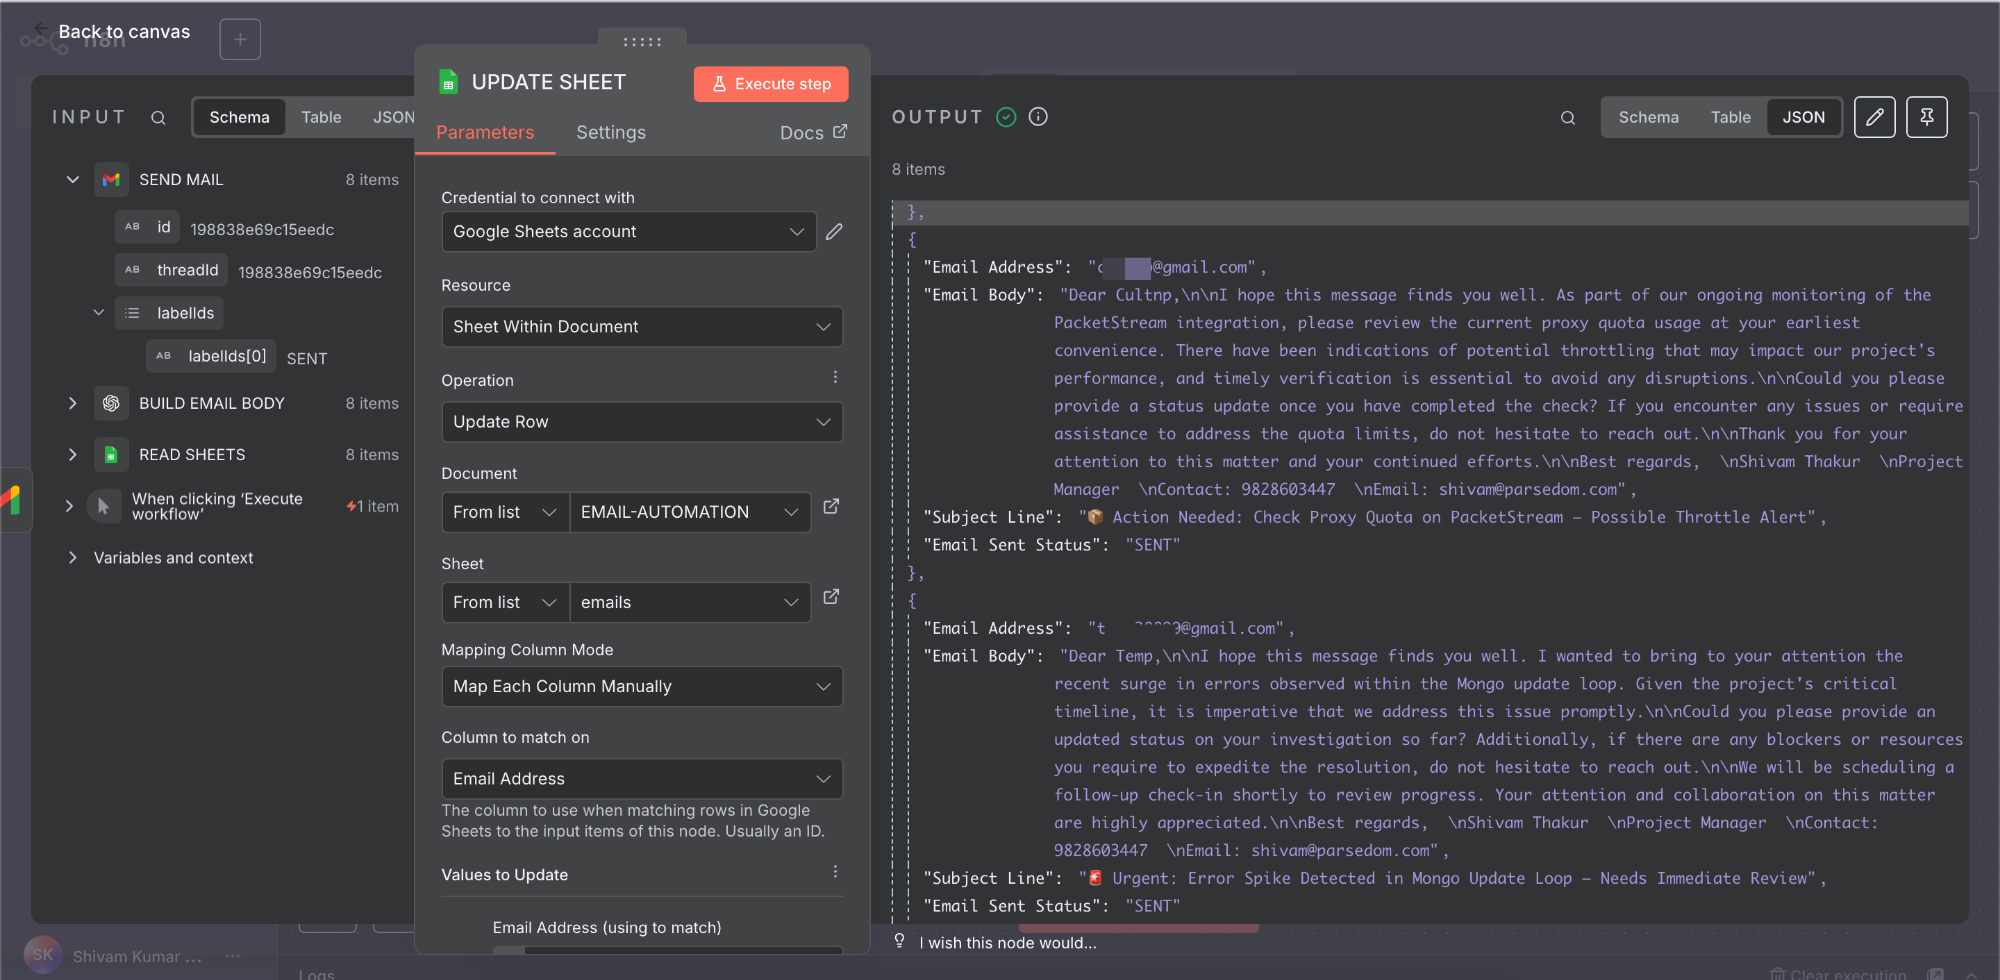Select the Parameters tab
The width and height of the screenshot is (2000, 980).
tap(485, 133)
